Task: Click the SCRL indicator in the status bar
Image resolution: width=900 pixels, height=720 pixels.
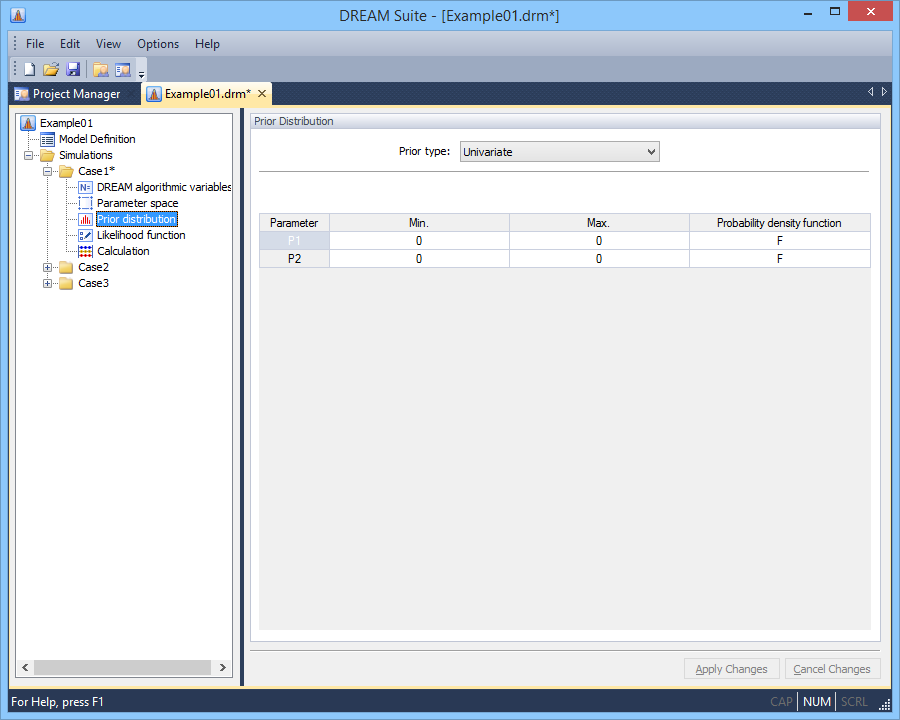Action: click(x=854, y=702)
